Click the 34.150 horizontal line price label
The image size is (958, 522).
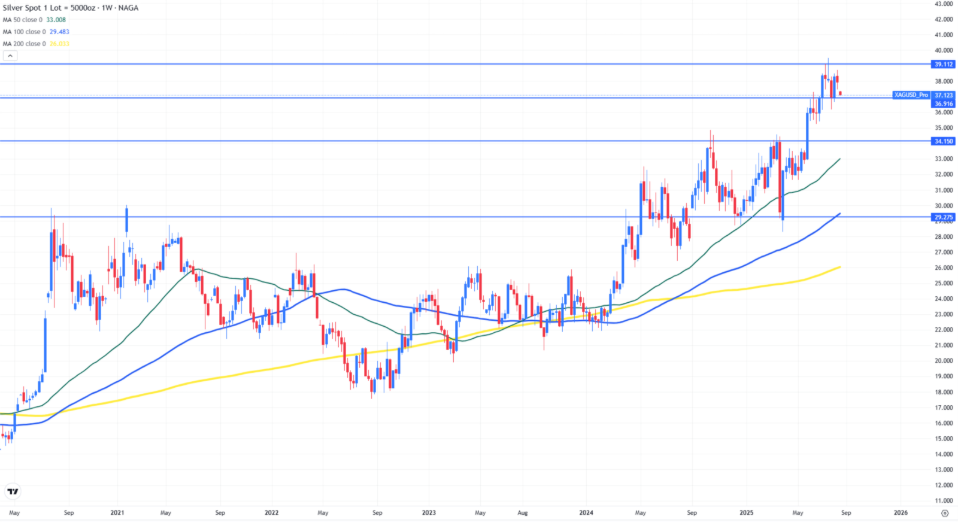(x=943, y=141)
